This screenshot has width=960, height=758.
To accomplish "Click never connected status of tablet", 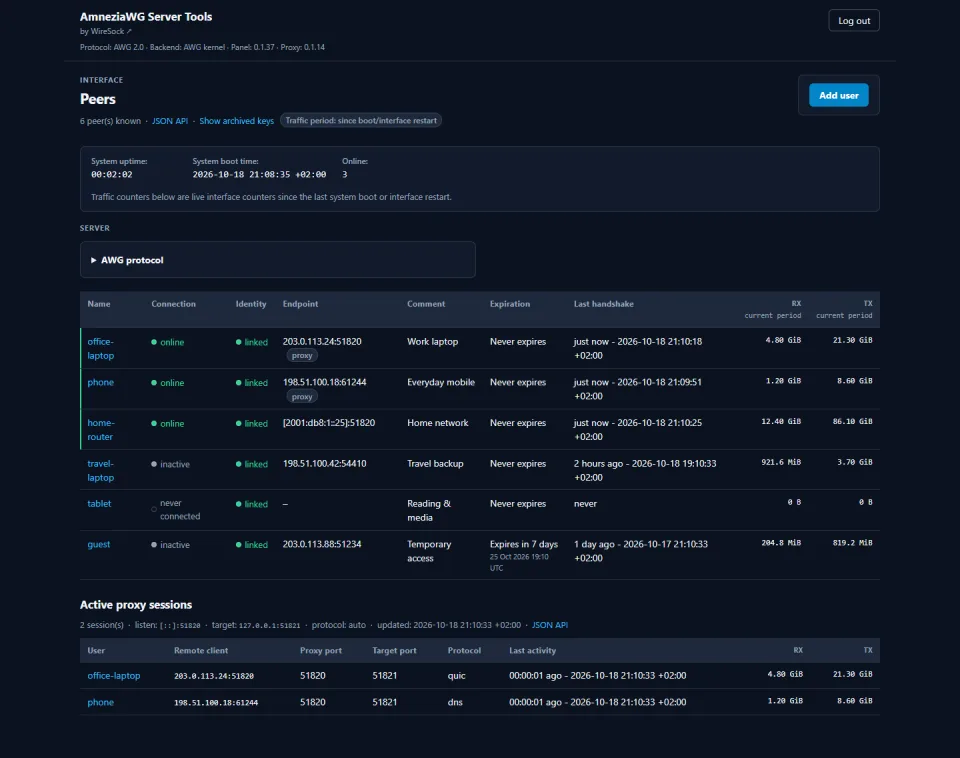I will [x=176, y=509].
